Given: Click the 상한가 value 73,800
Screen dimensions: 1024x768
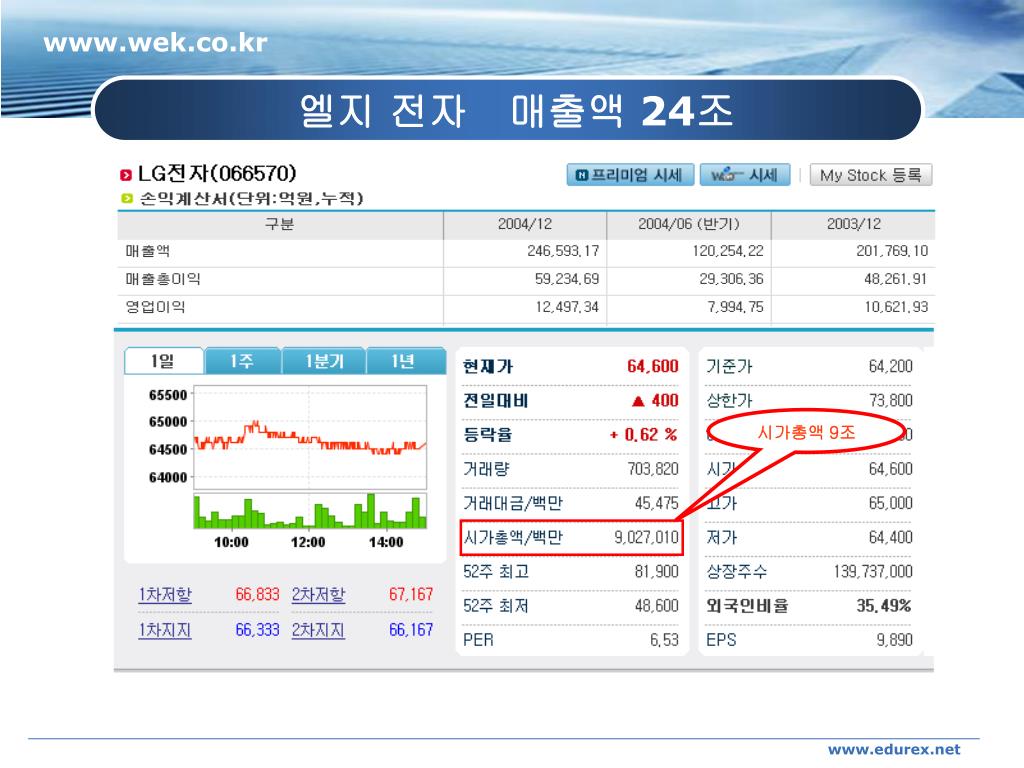Looking at the screenshot, I should pyautogui.click(x=891, y=400).
